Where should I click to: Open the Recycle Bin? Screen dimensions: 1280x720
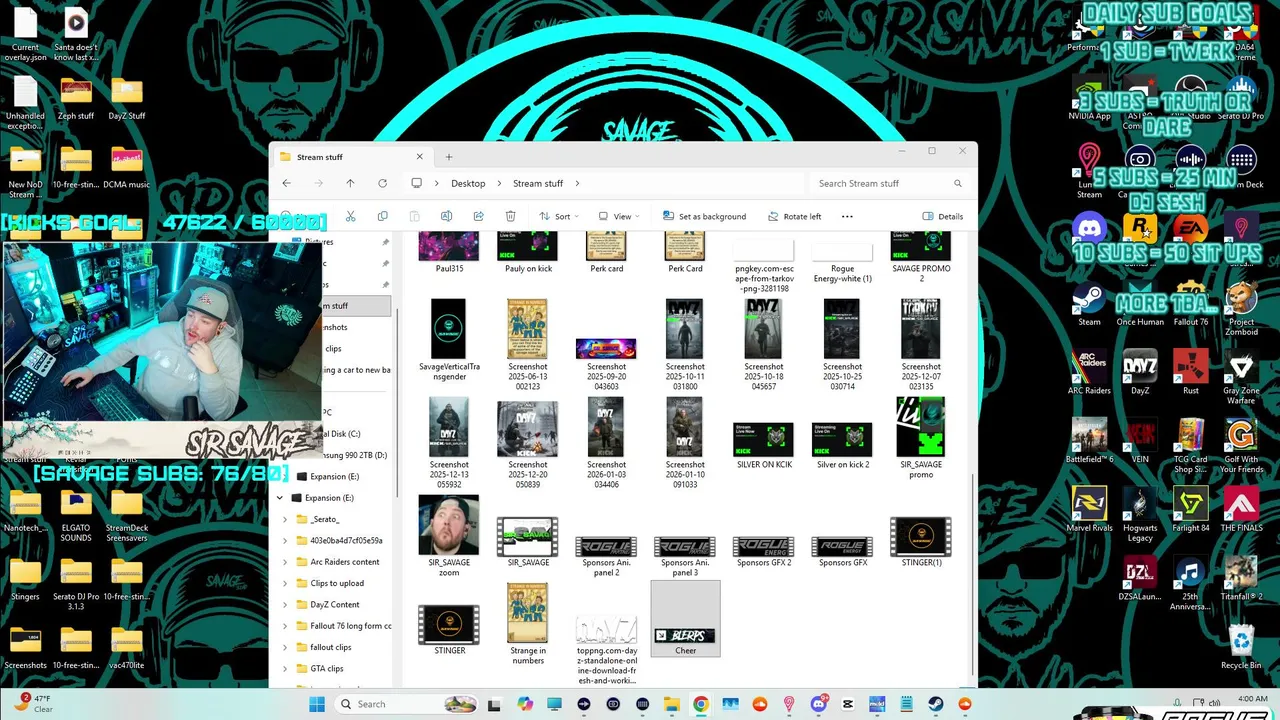1241,647
